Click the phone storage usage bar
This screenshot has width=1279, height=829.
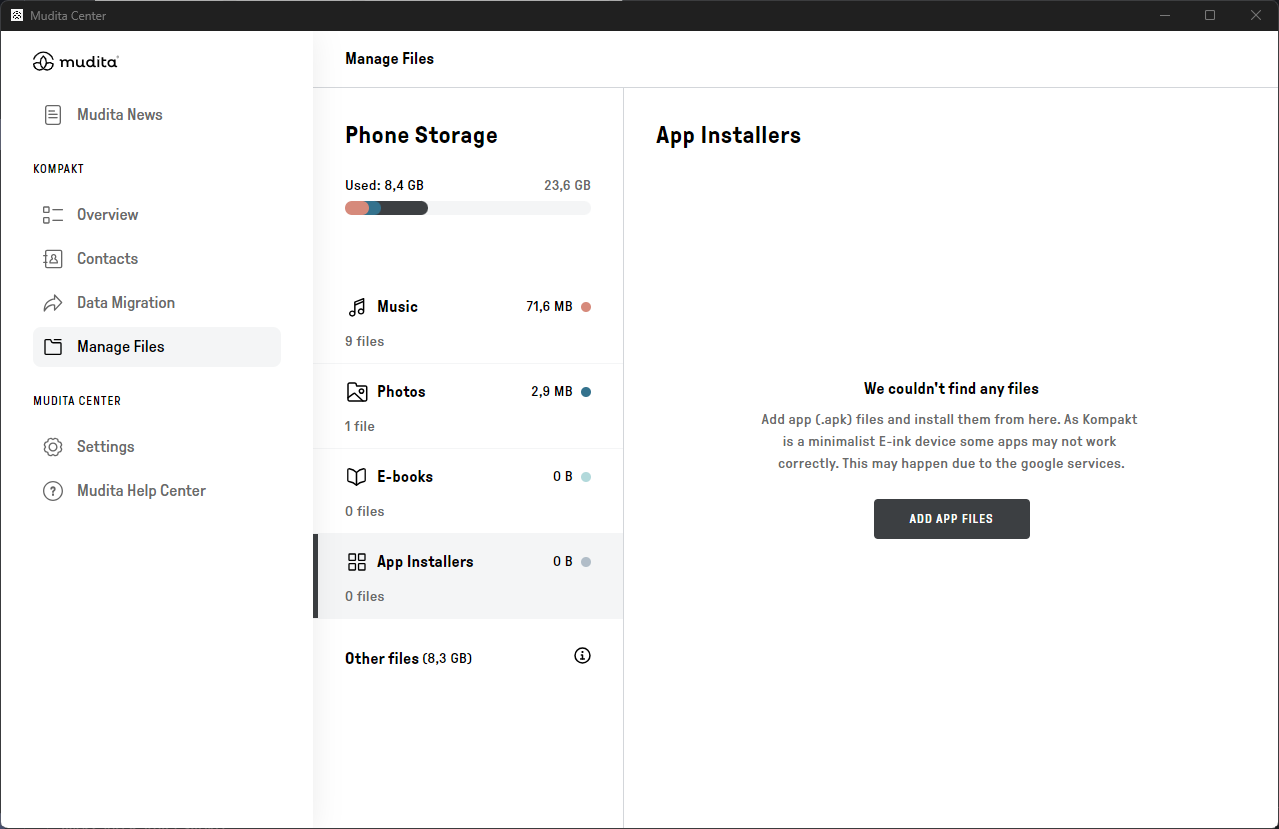(468, 208)
